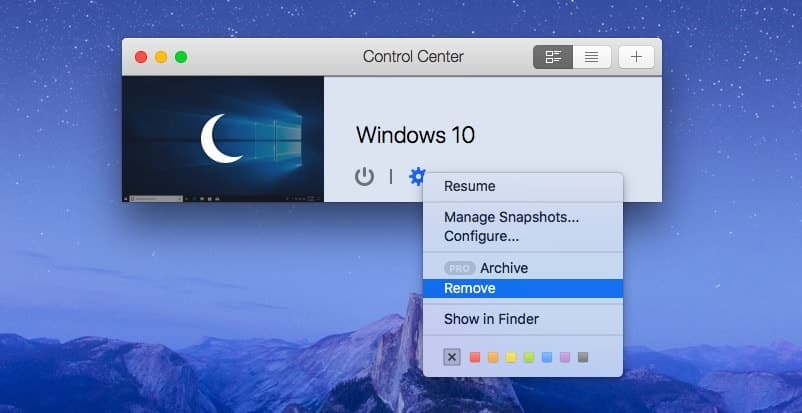This screenshot has height=413, width=802.
Task: Select the Archive menu entry
Action: pos(523,268)
